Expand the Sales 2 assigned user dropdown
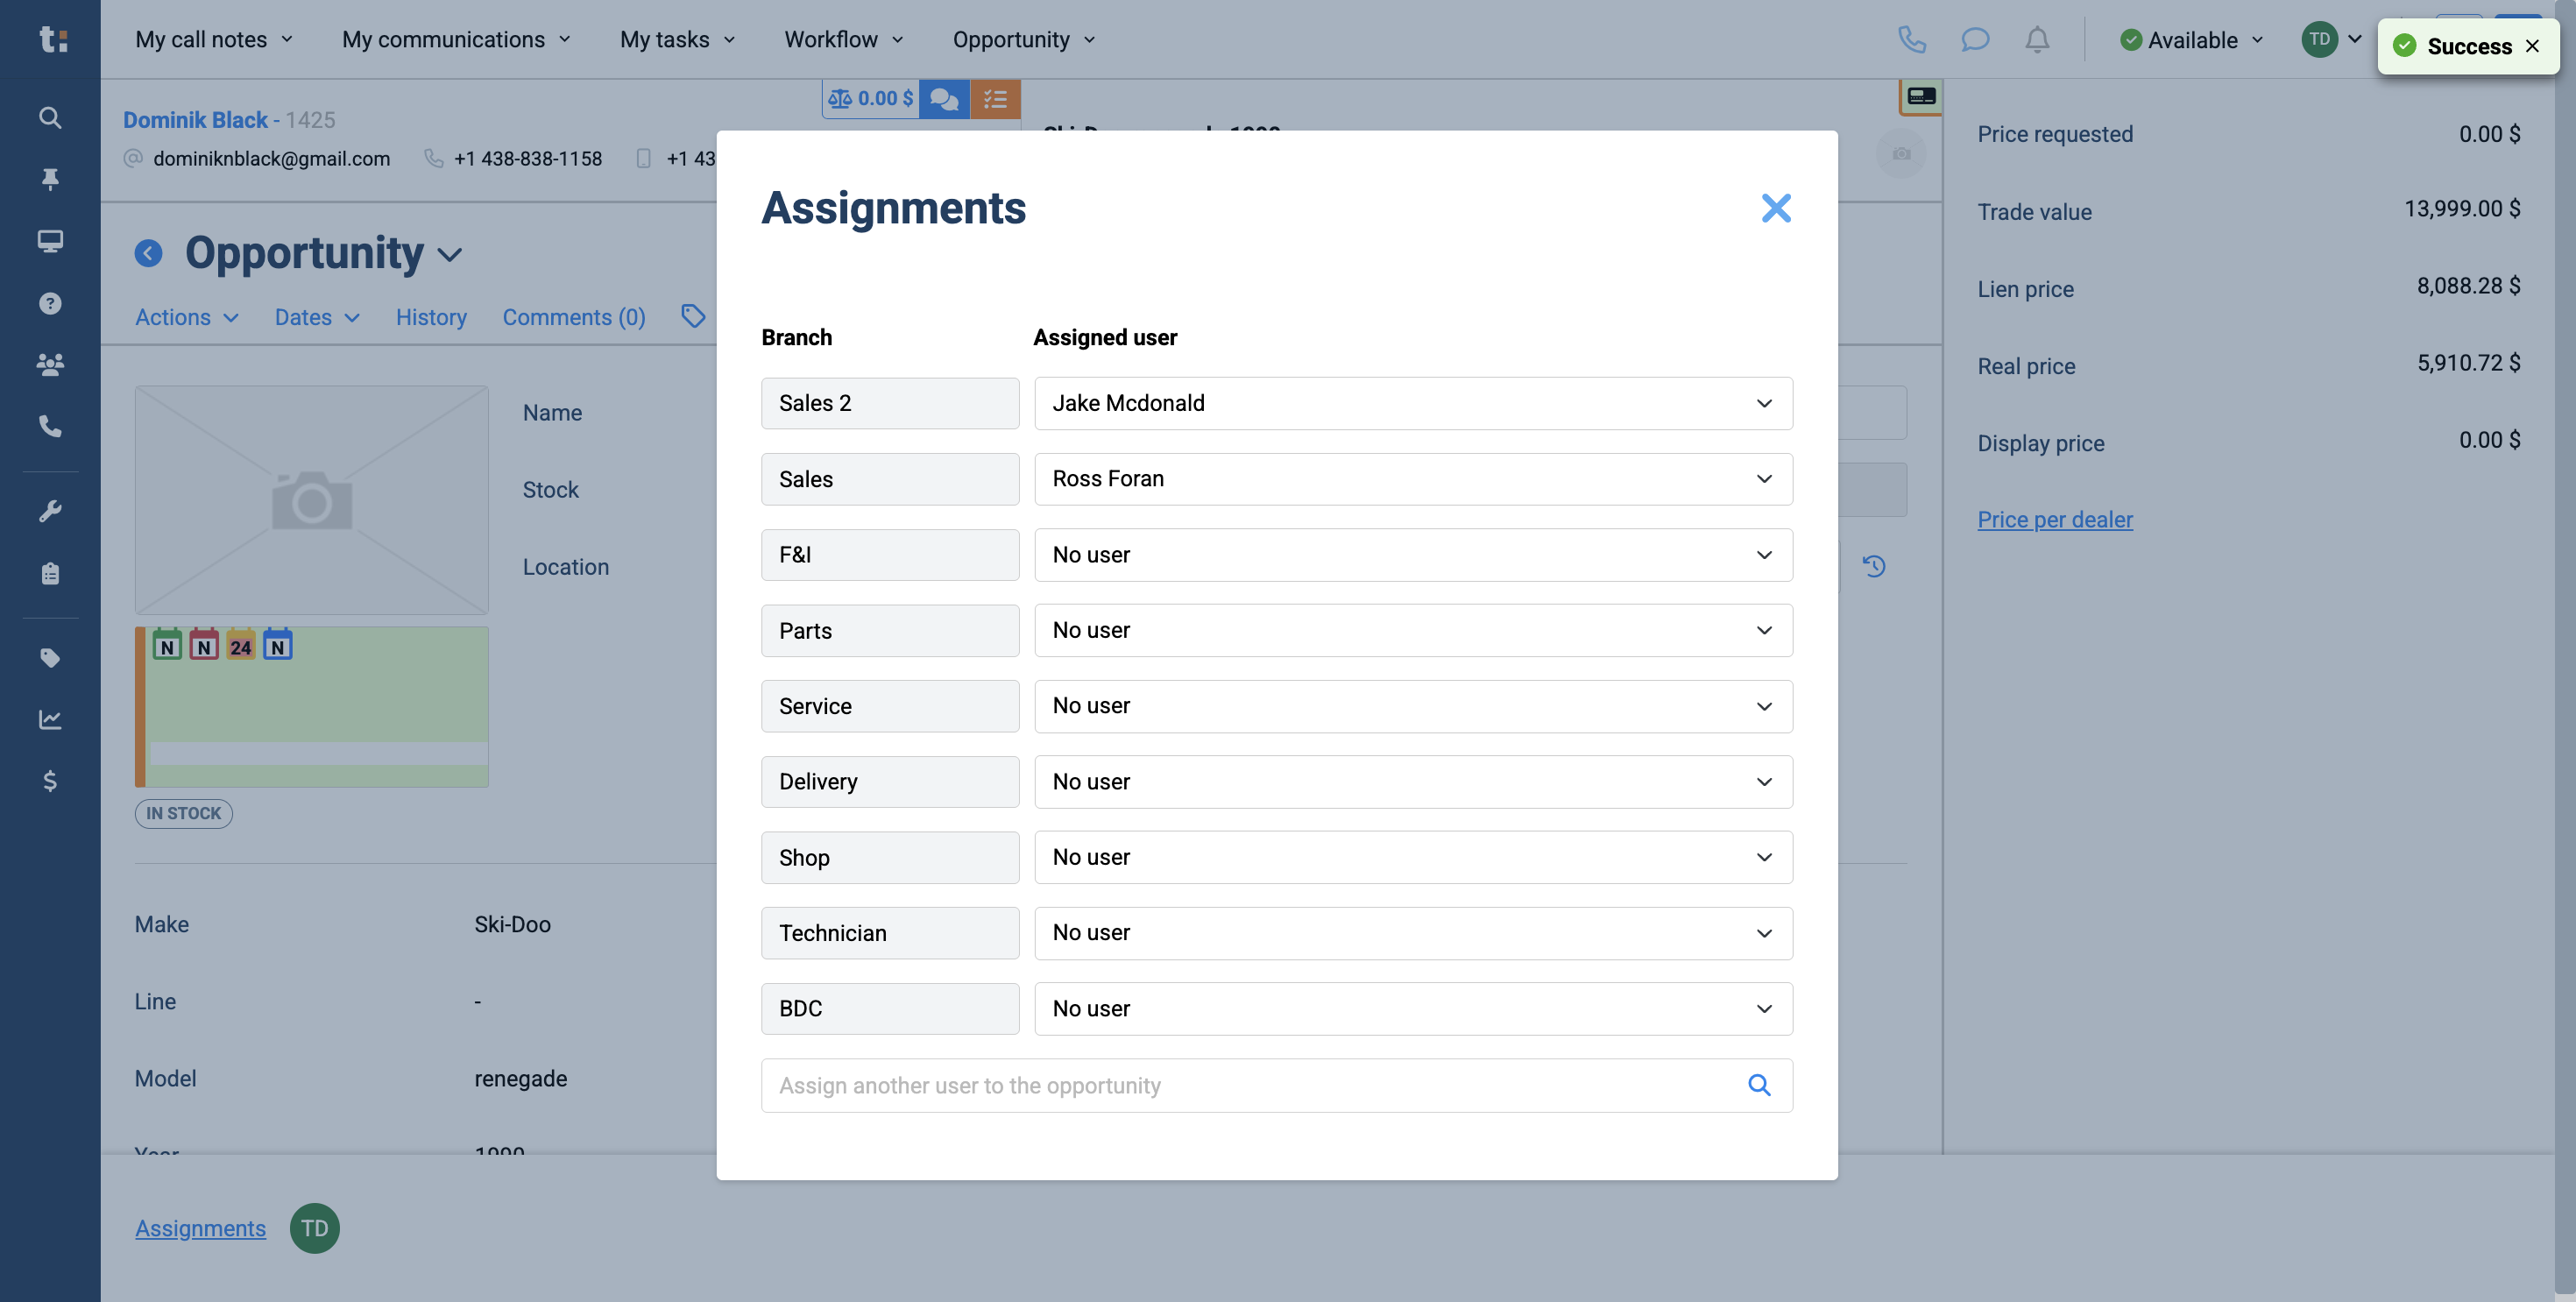2576x1302 pixels. click(x=1413, y=403)
